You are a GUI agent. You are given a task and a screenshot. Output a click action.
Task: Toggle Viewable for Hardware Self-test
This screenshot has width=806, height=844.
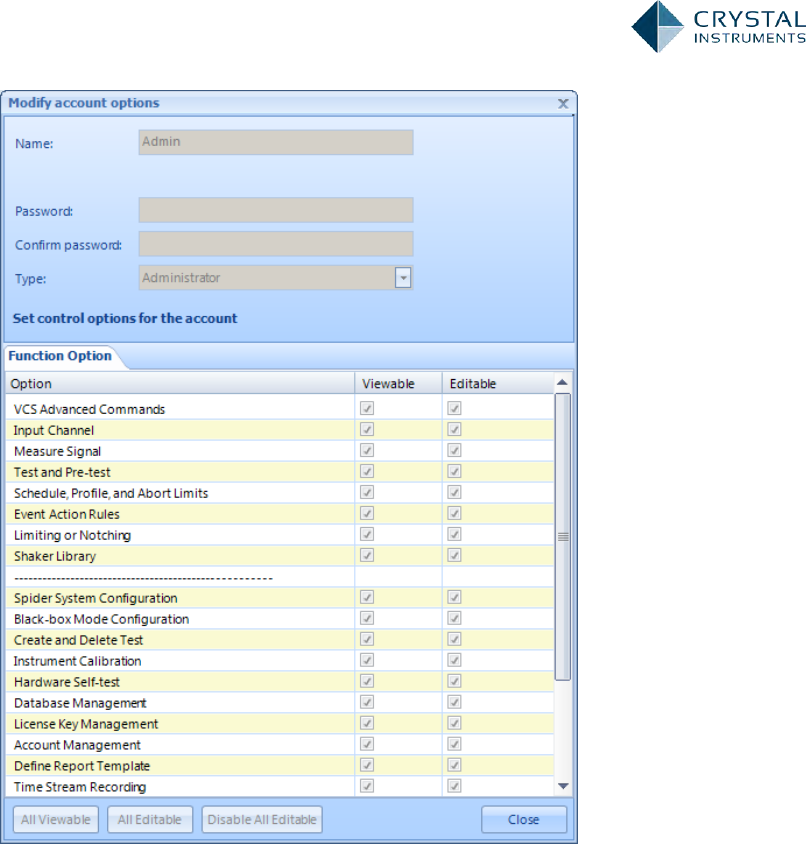point(367,681)
